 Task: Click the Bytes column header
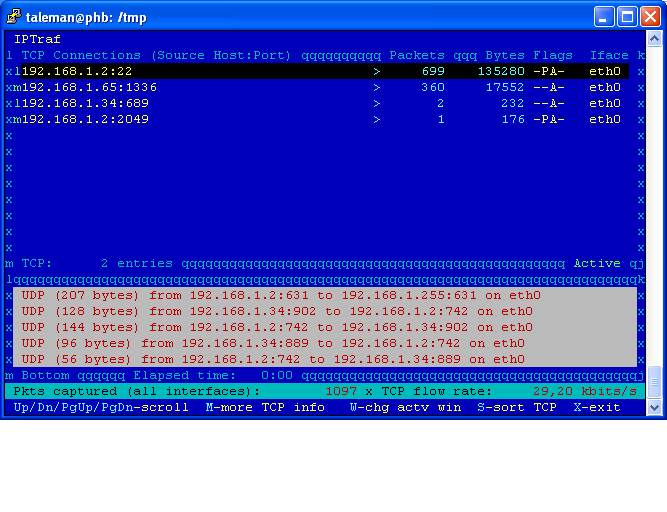click(505, 55)
